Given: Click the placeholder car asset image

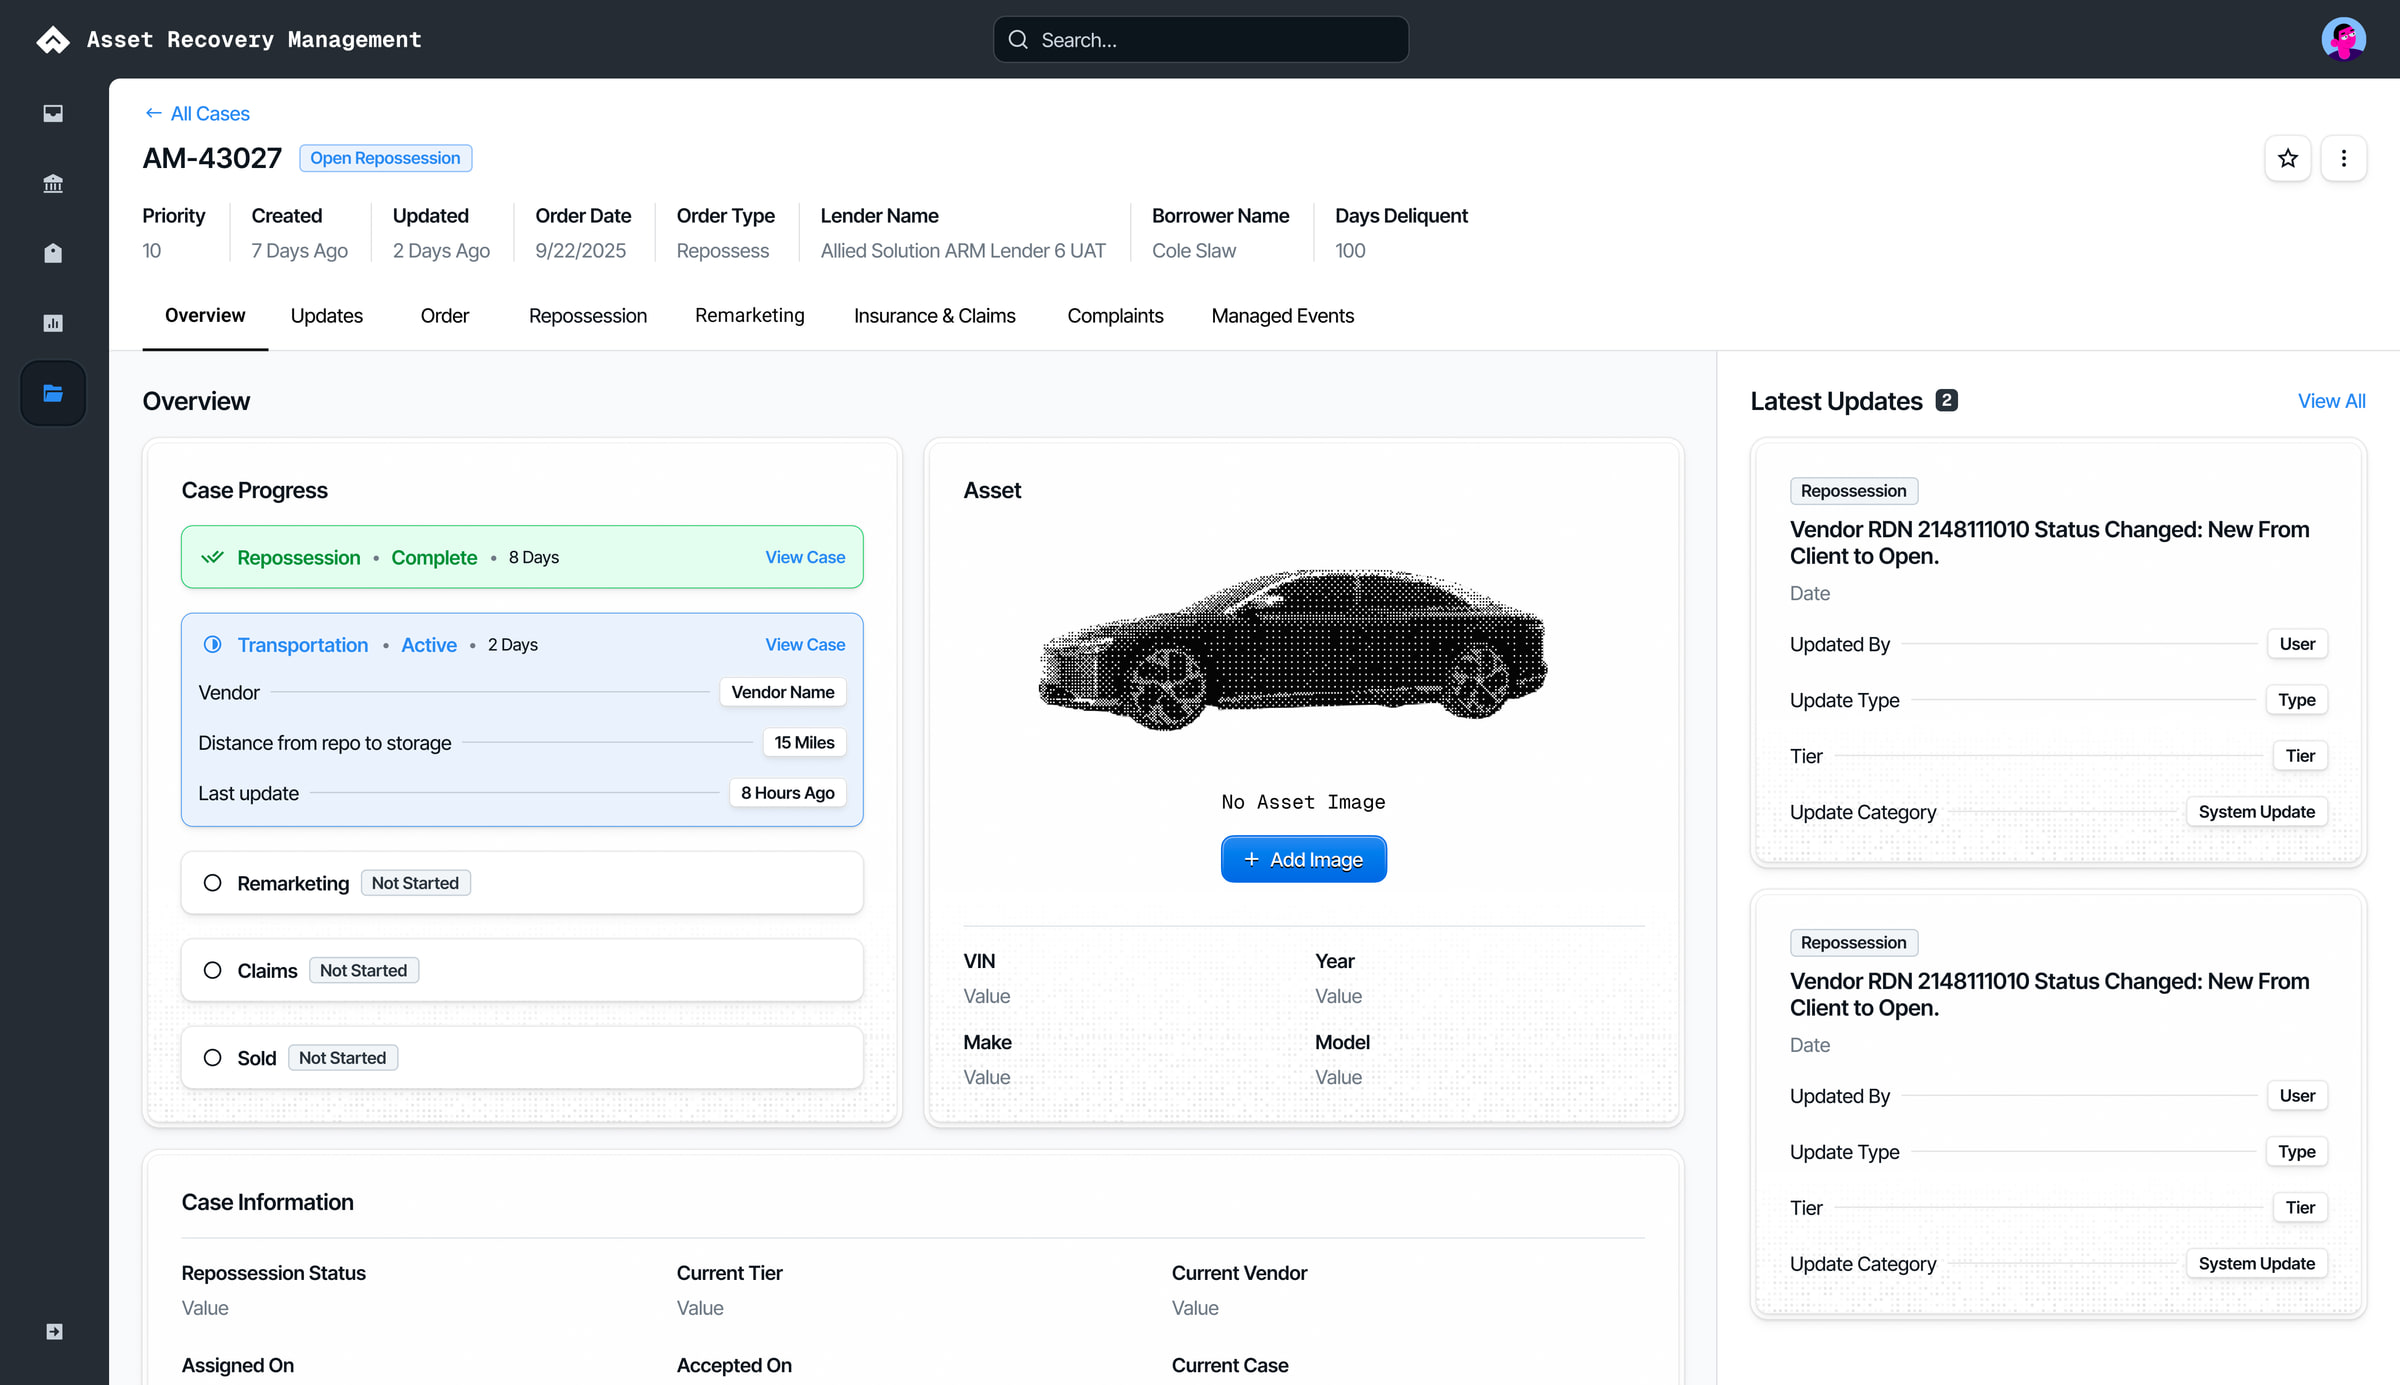Looking at the screenshot, I should point(1293,648).
